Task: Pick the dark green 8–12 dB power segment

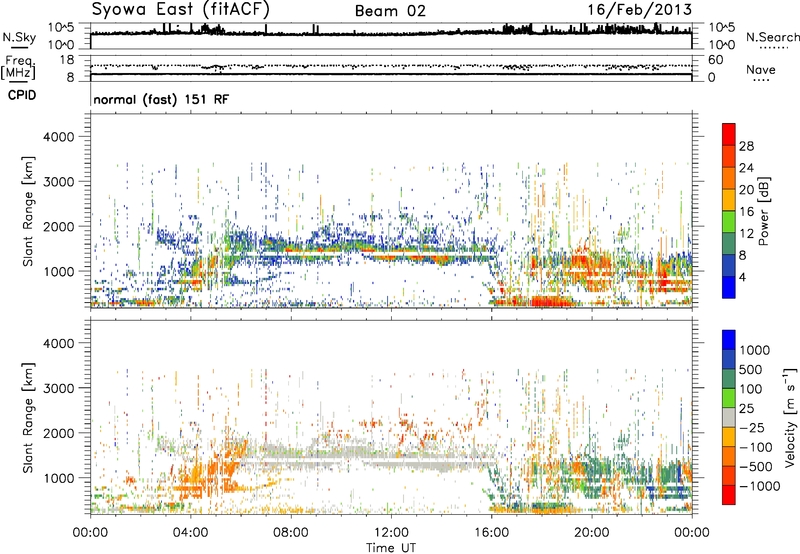Action: coord(729,244)
